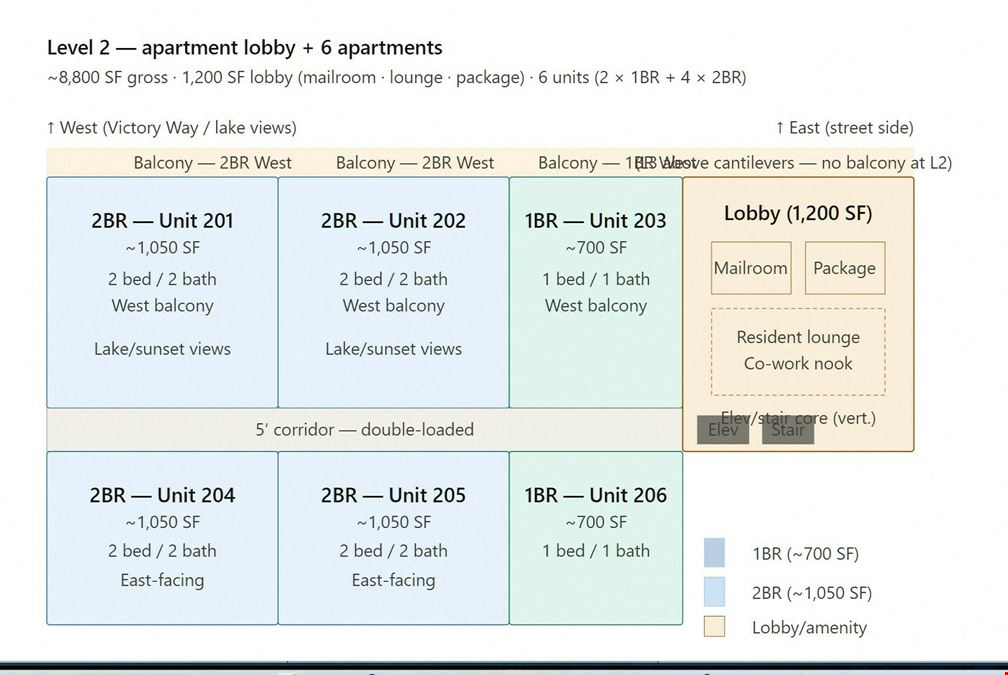The height and width of the screenshot is (675, 1008).
Task: Select the 1BR Unit 203 block
Action: click(596, 292)
